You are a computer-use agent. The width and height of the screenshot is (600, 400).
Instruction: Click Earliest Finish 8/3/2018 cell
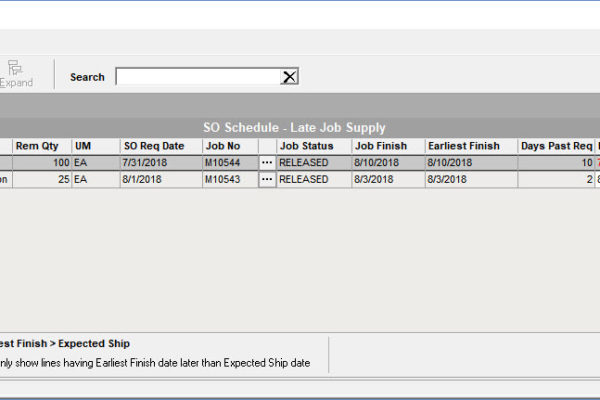tap(471, 180)
